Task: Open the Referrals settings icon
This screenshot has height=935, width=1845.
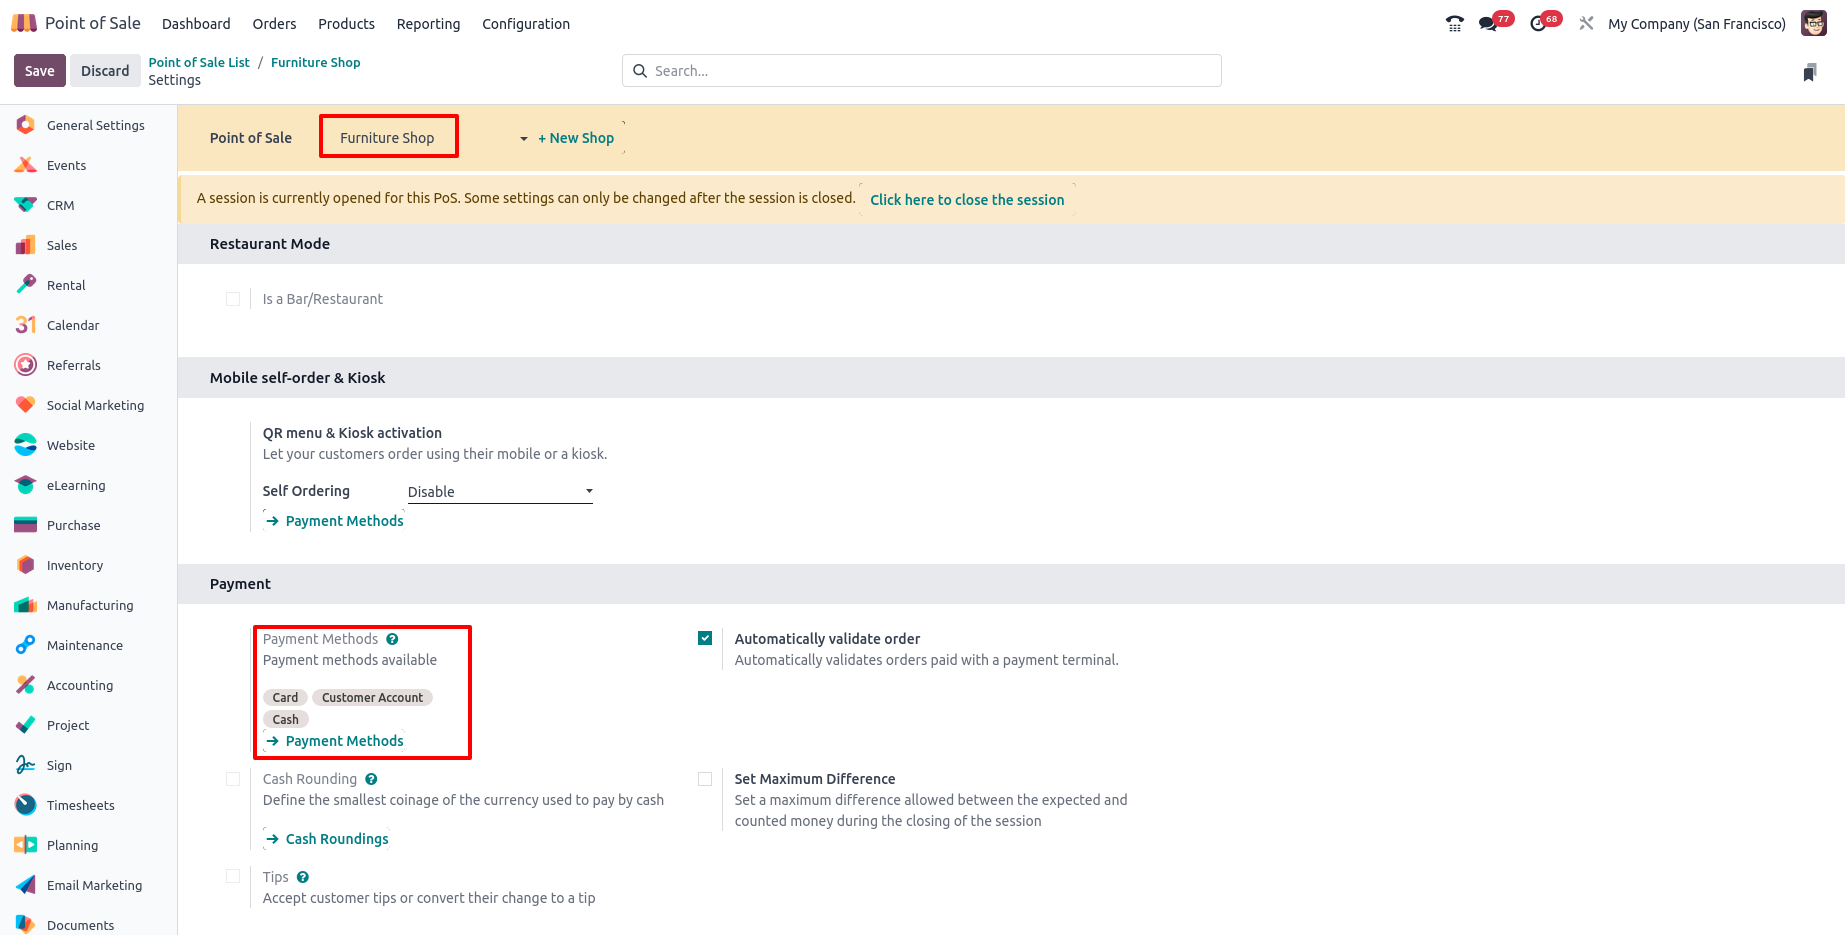Action: (26, 365)
